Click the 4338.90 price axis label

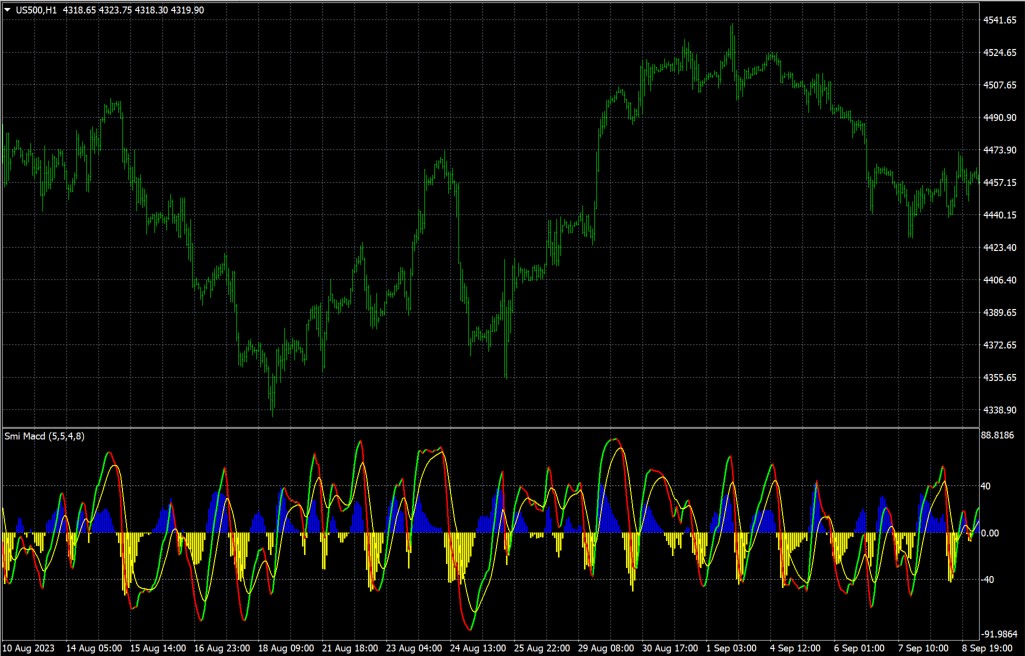pos(1000,410)
